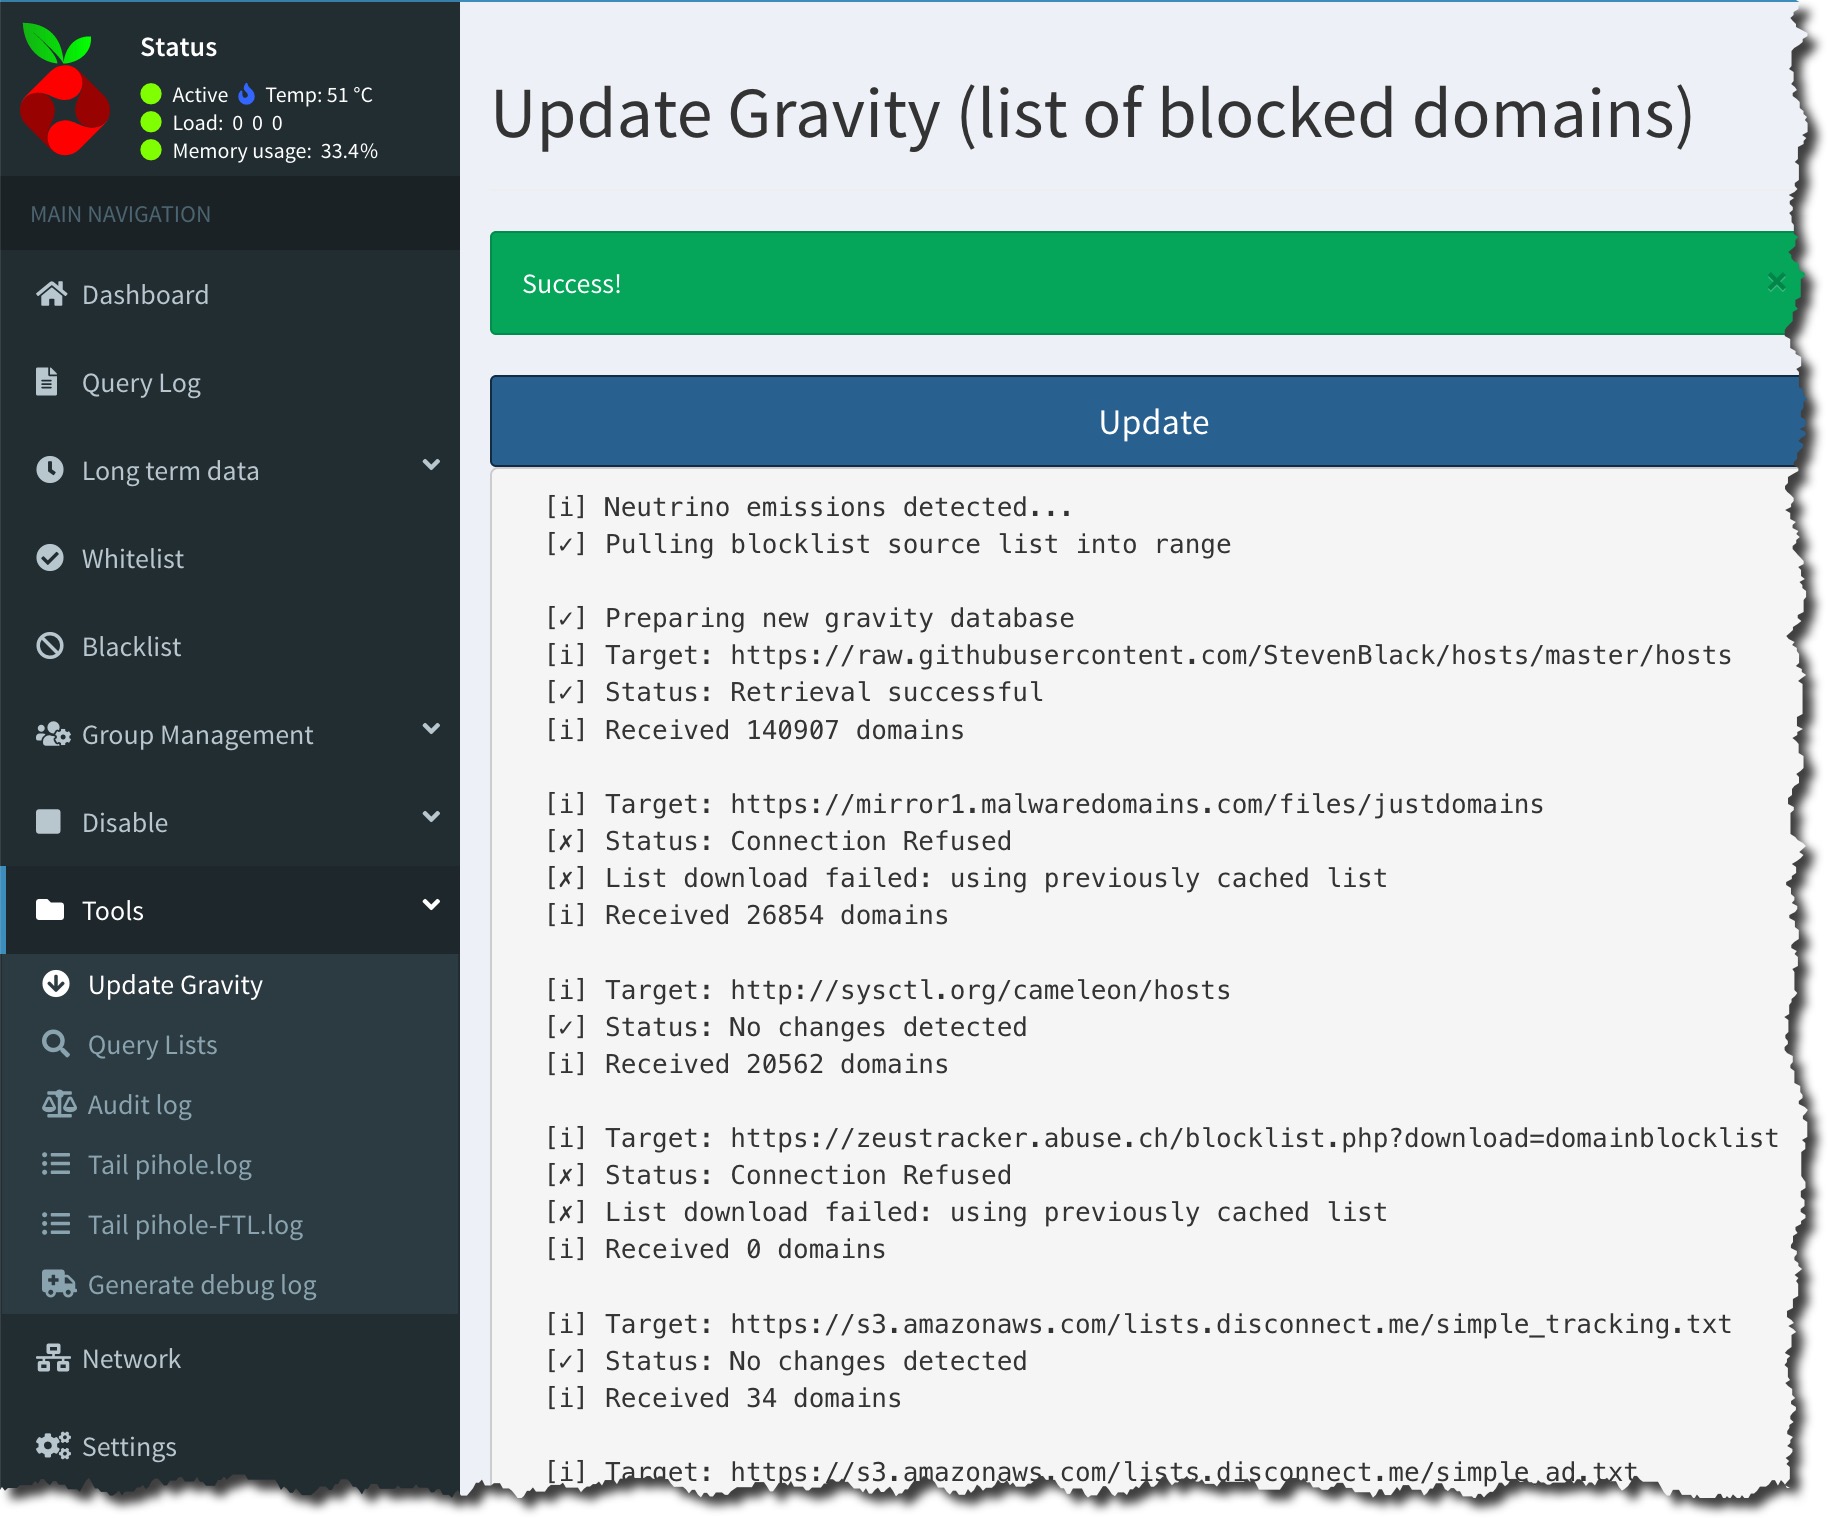
Task: Select the Dashboard home icon
Action: (x=51, y=293)
